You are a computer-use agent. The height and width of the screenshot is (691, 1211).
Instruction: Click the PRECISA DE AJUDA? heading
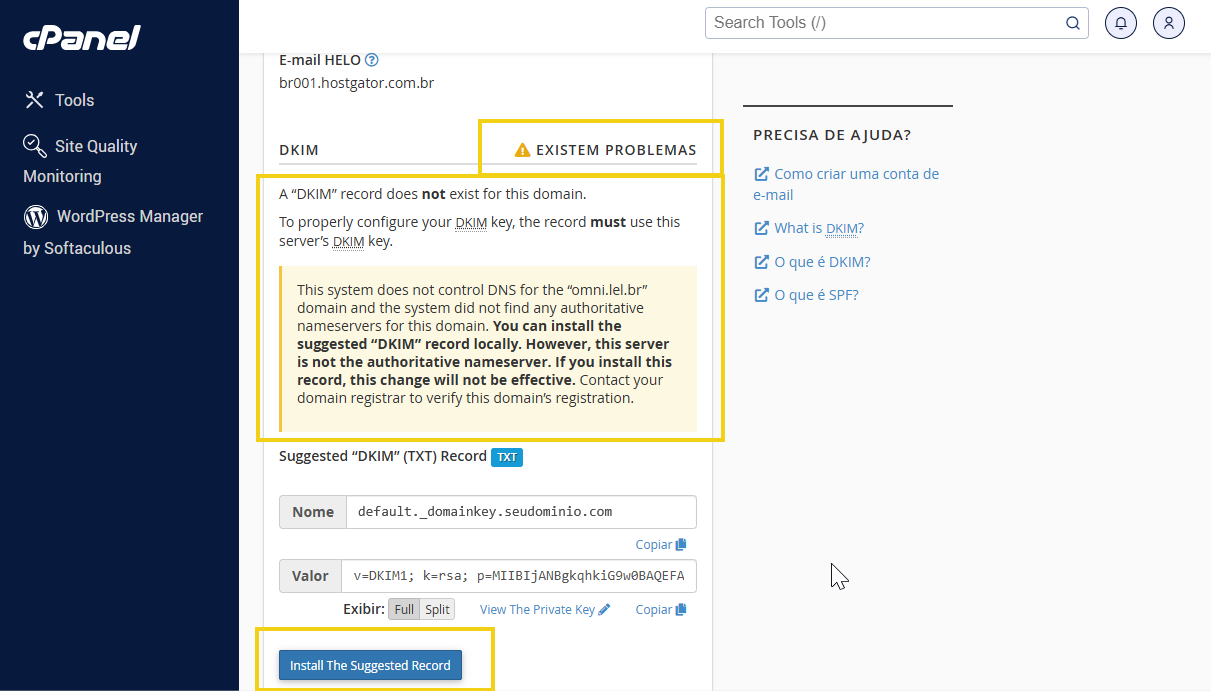click(x=832, y=135)
